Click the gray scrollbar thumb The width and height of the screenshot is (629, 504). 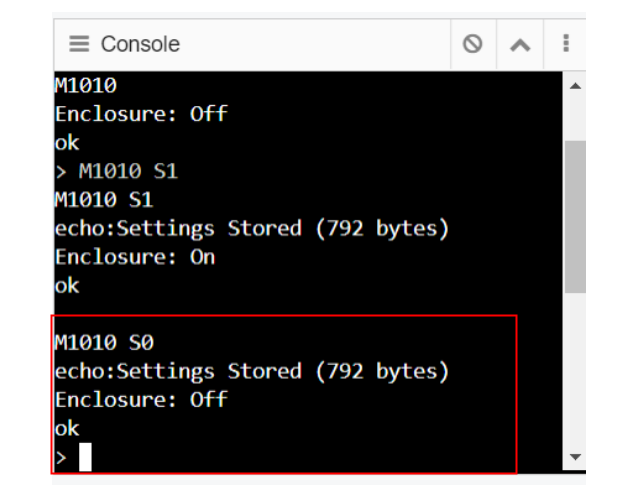pyautogui.click(x=575, y=217)
